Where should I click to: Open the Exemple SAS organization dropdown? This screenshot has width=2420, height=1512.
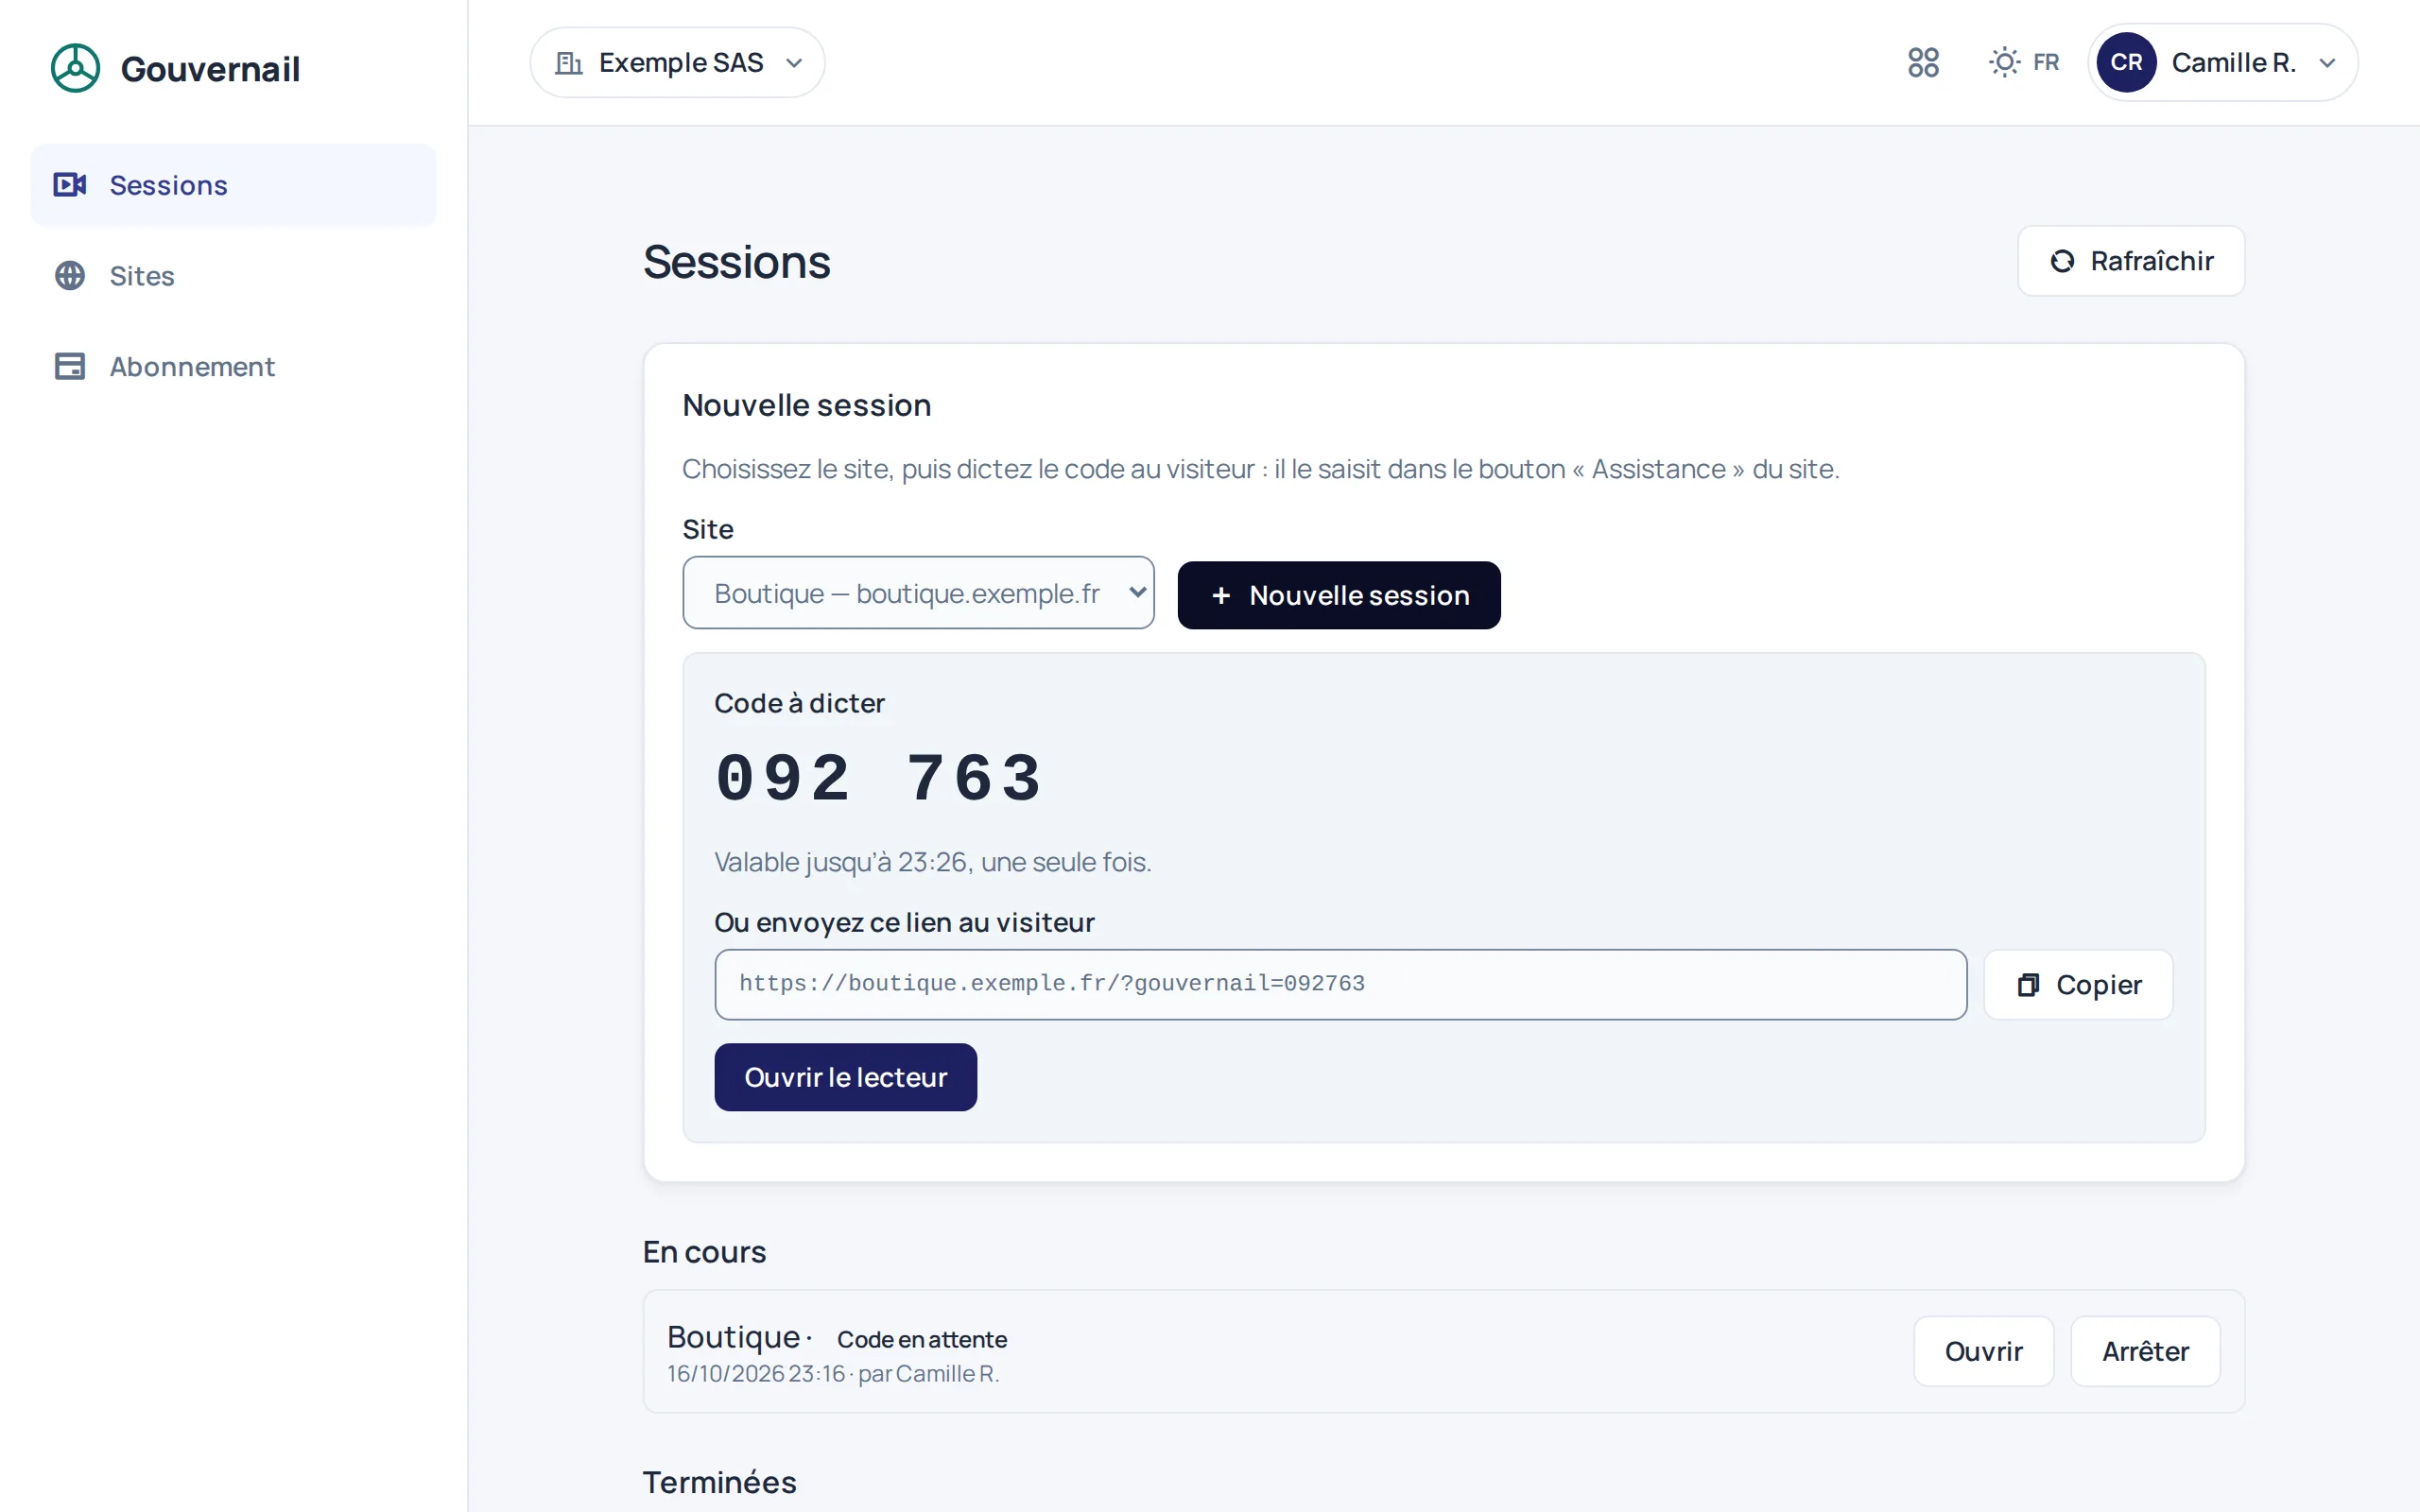[677, 63]
